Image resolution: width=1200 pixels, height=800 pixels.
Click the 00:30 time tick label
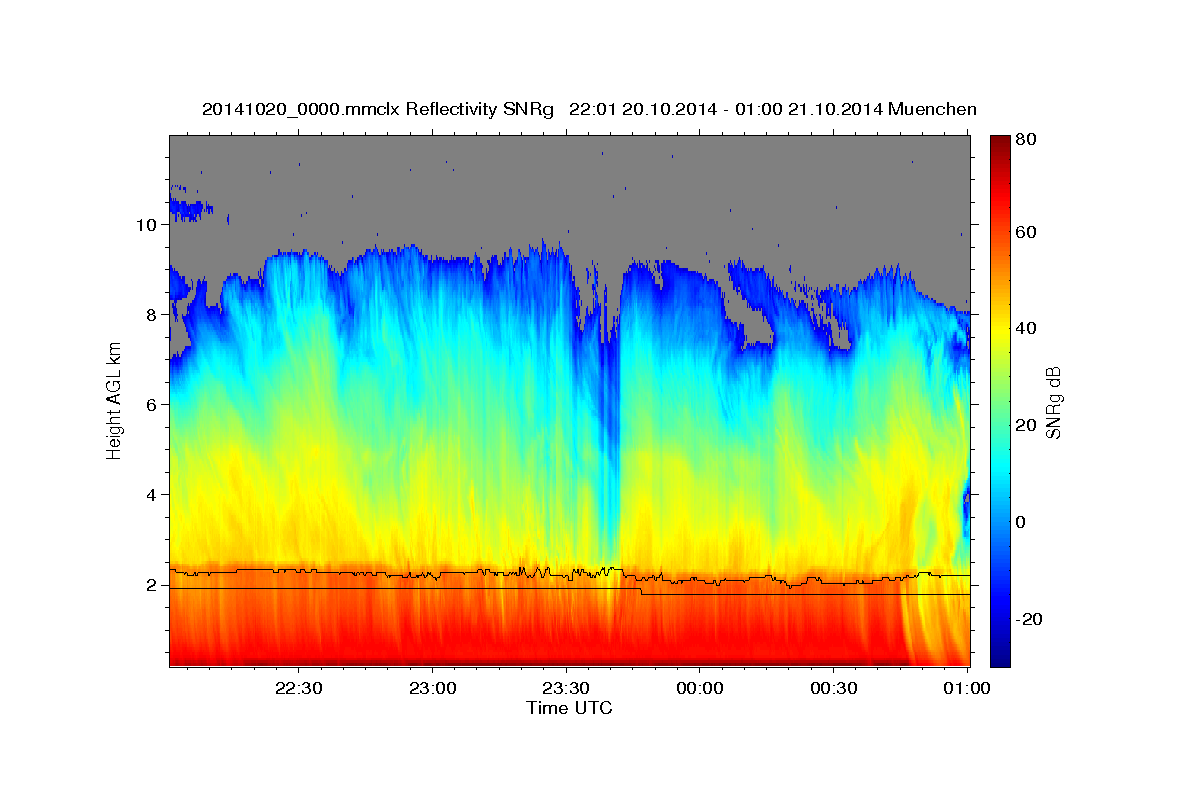point(833,688)
